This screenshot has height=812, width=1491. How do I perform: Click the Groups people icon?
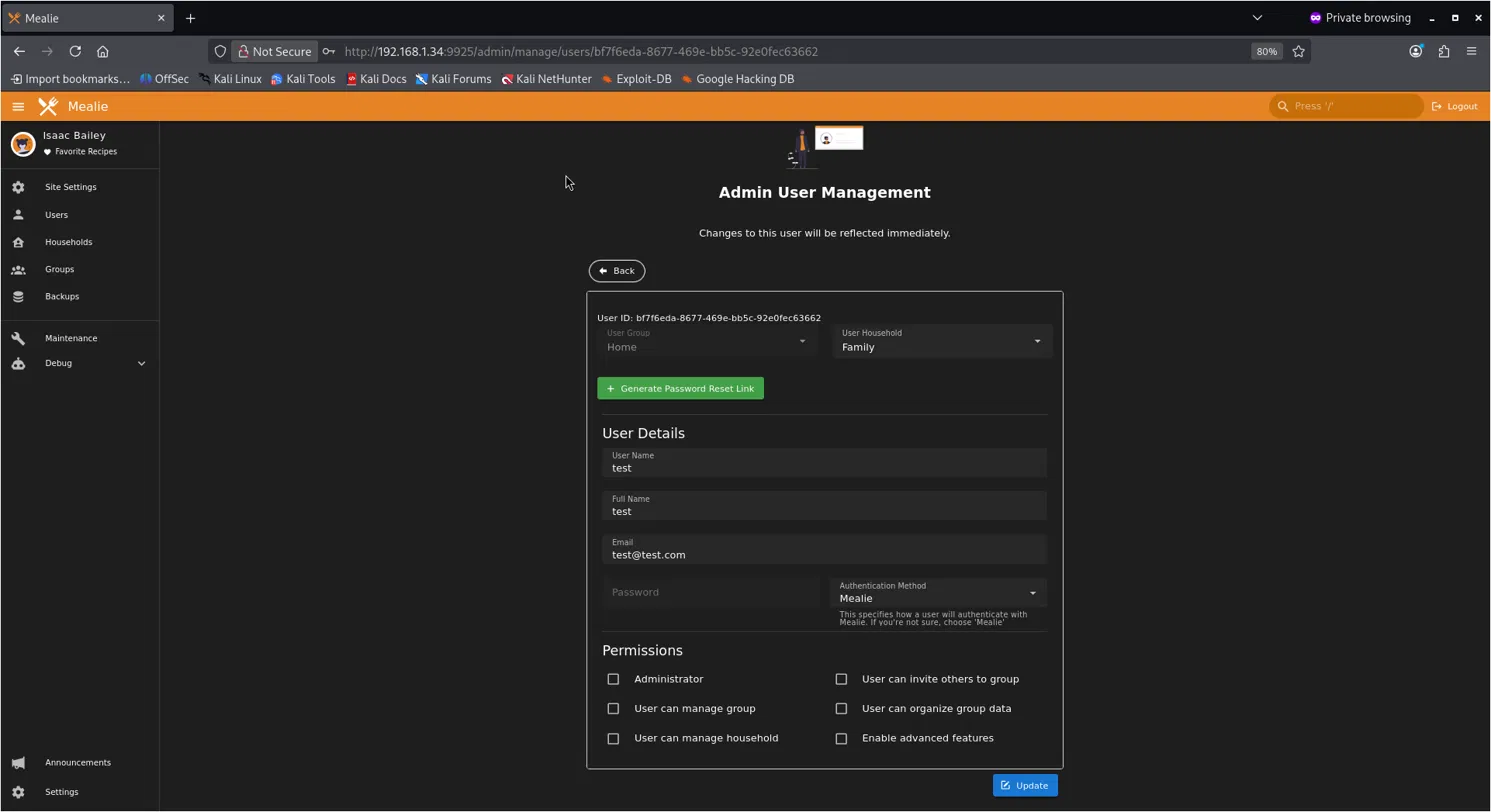[x=18, y=269]
